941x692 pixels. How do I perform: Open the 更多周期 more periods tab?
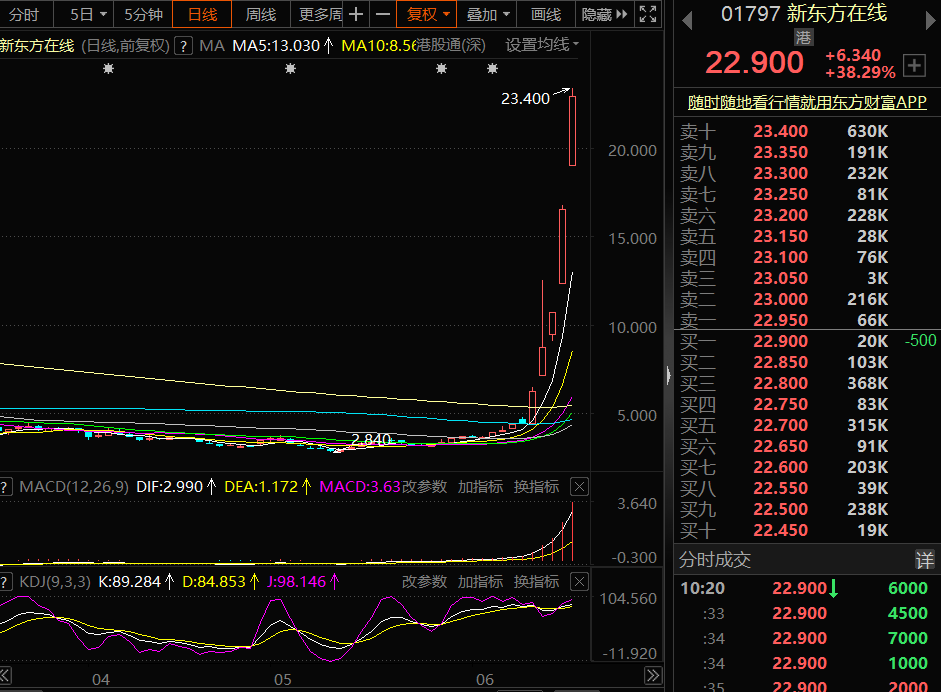point(317,14)
